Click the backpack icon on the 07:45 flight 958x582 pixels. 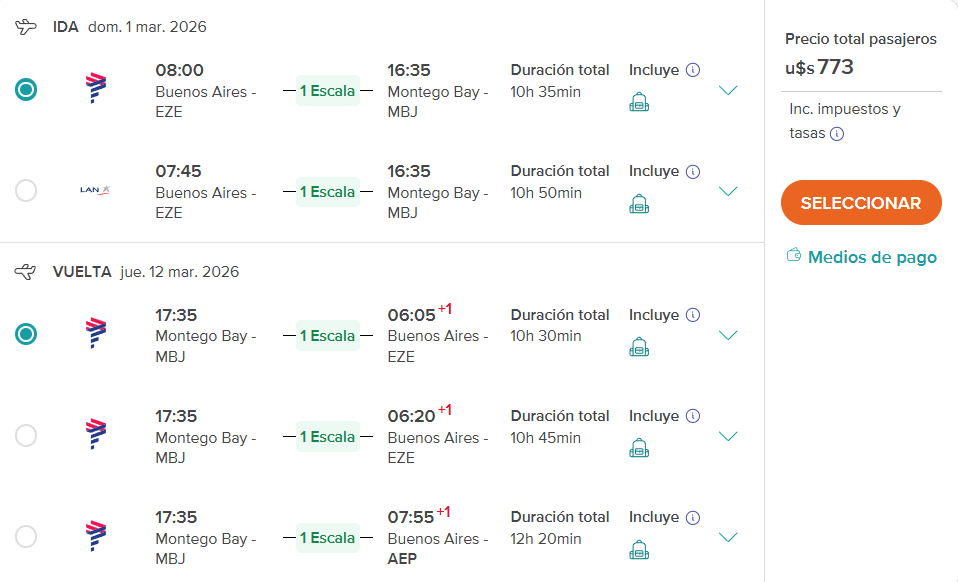tap(639, 203)
